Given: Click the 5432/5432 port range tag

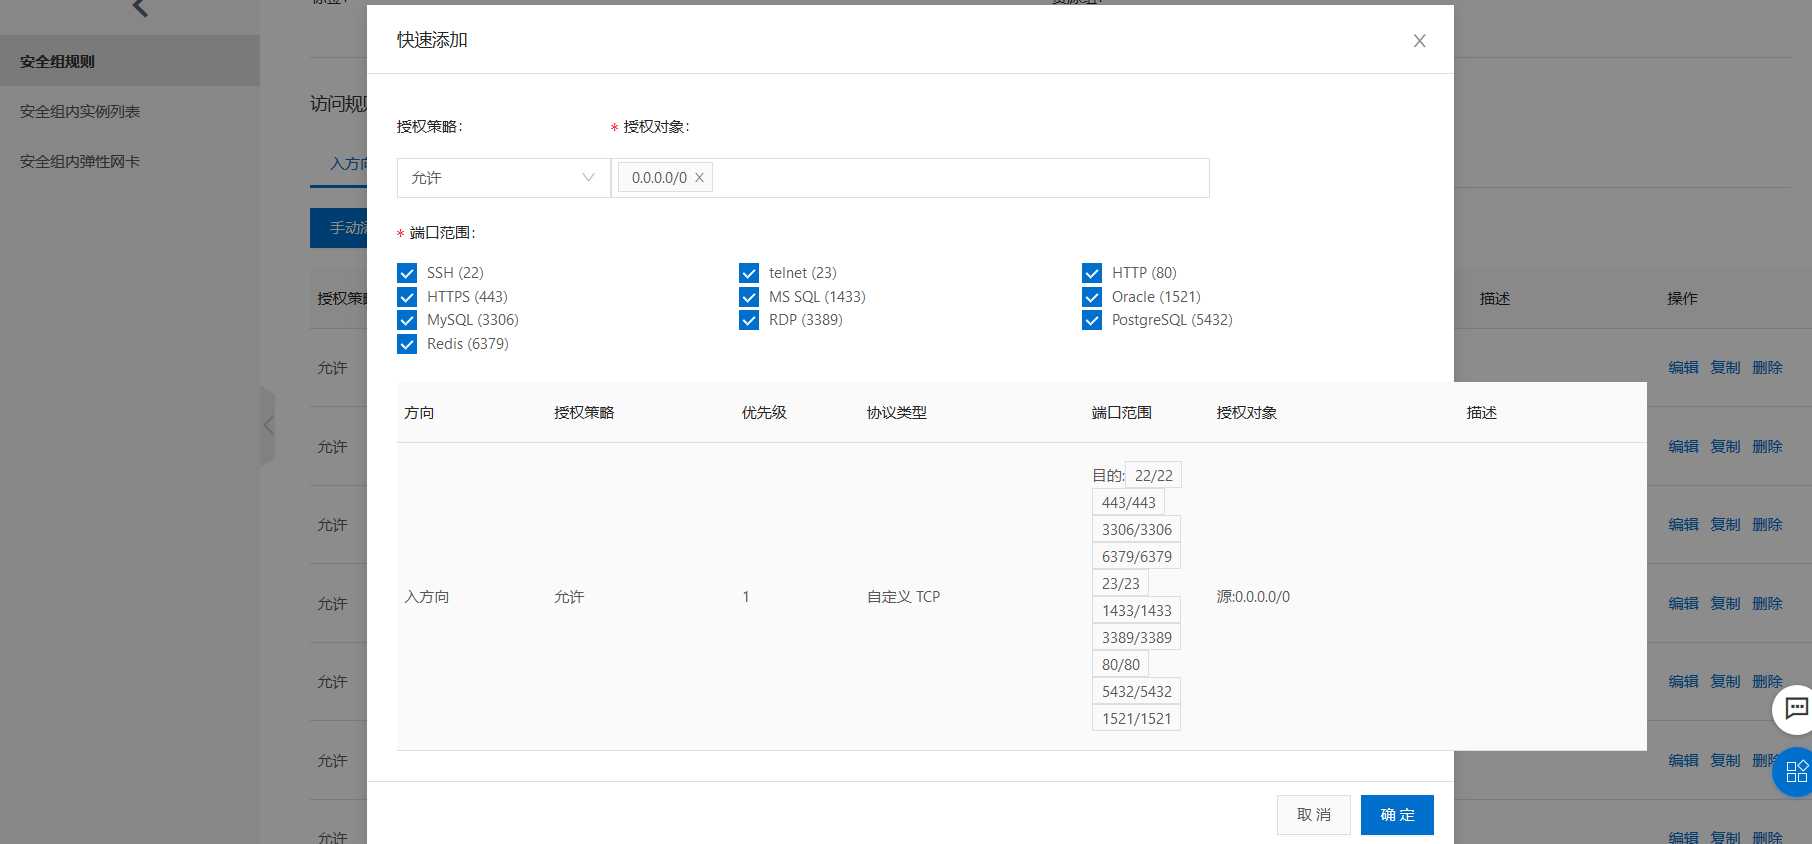Looking at the screenshot, I should [1136, 692].
